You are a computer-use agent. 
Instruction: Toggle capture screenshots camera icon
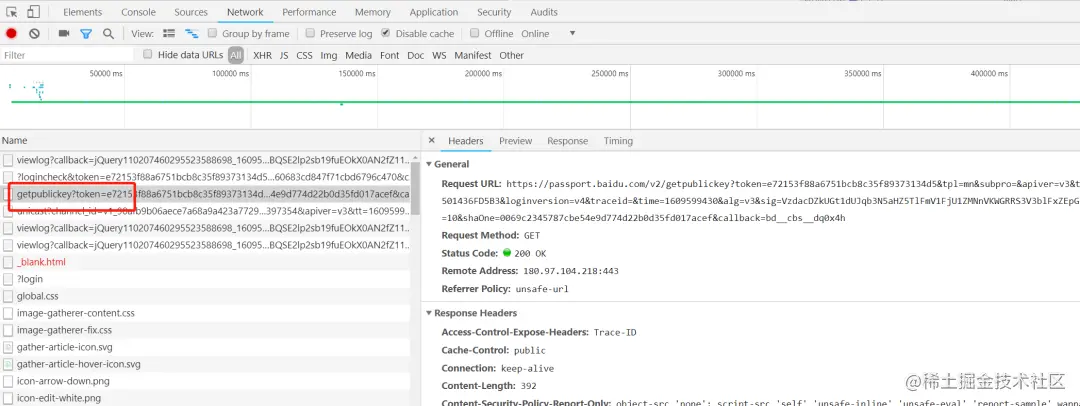[64, 33]
